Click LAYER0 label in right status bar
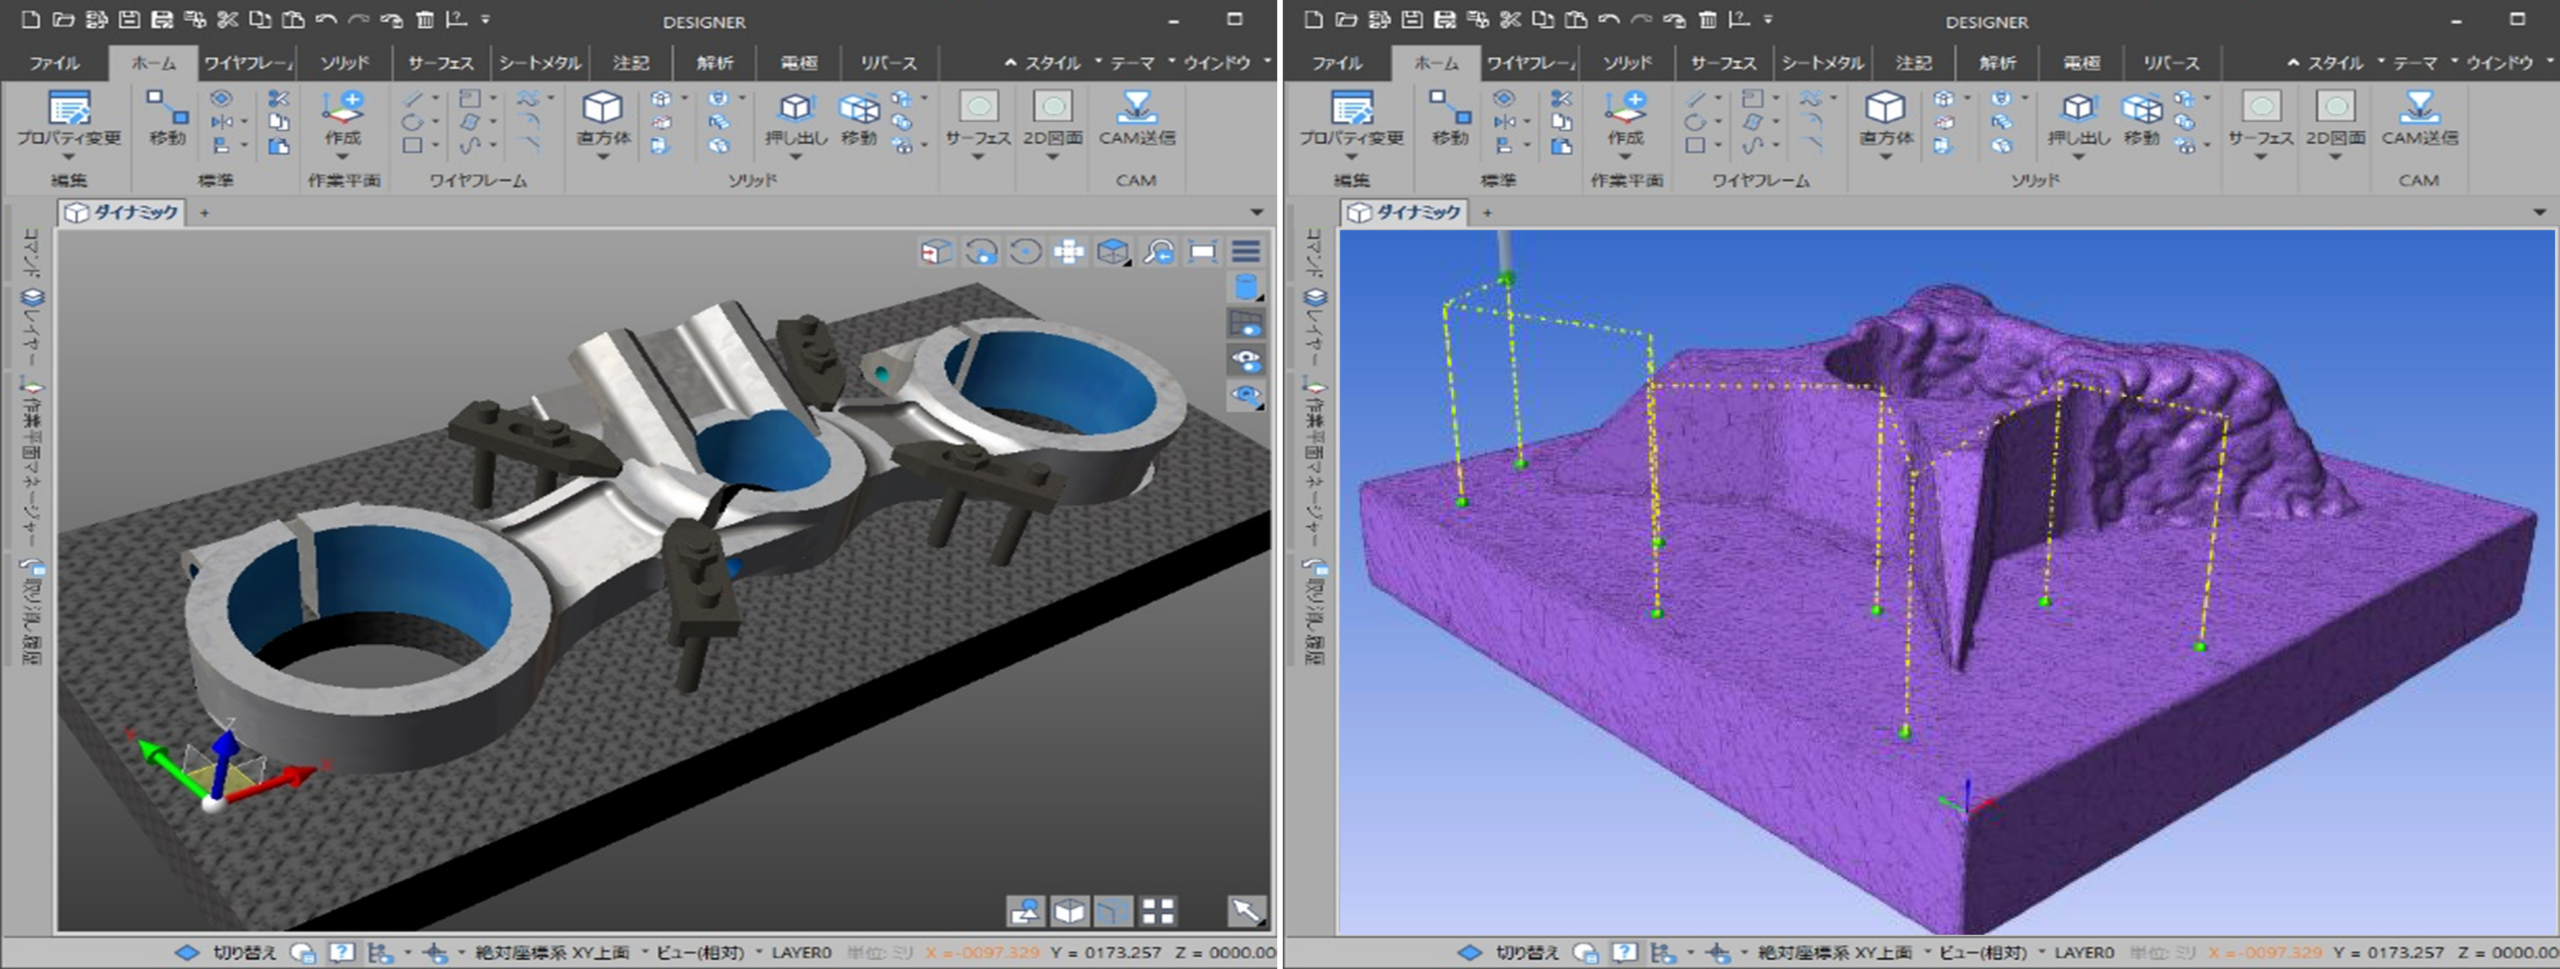This screenshot has height=969, width=2560. [2084, 952]
